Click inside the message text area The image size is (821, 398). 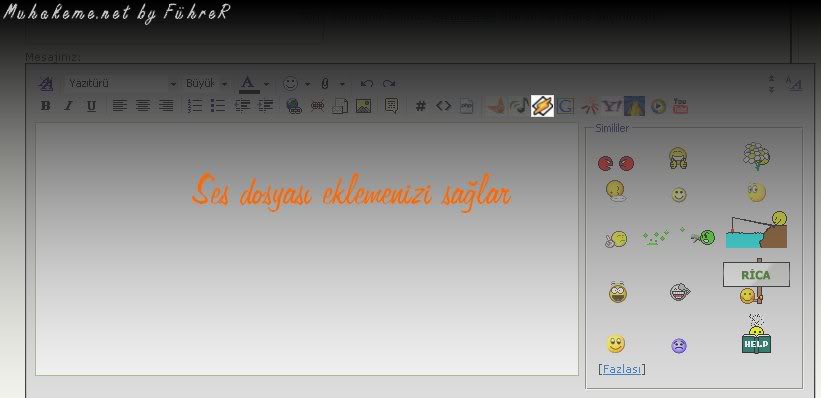pyautogui.click(x=307, y=249)
